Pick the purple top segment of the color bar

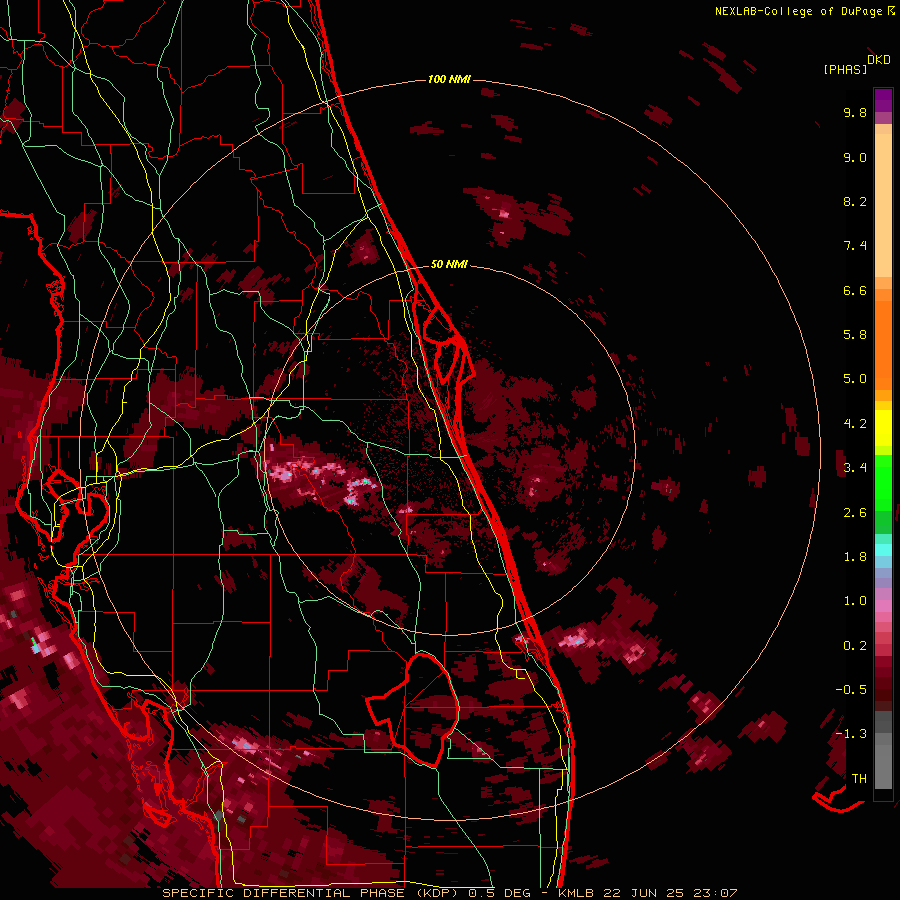883,100
